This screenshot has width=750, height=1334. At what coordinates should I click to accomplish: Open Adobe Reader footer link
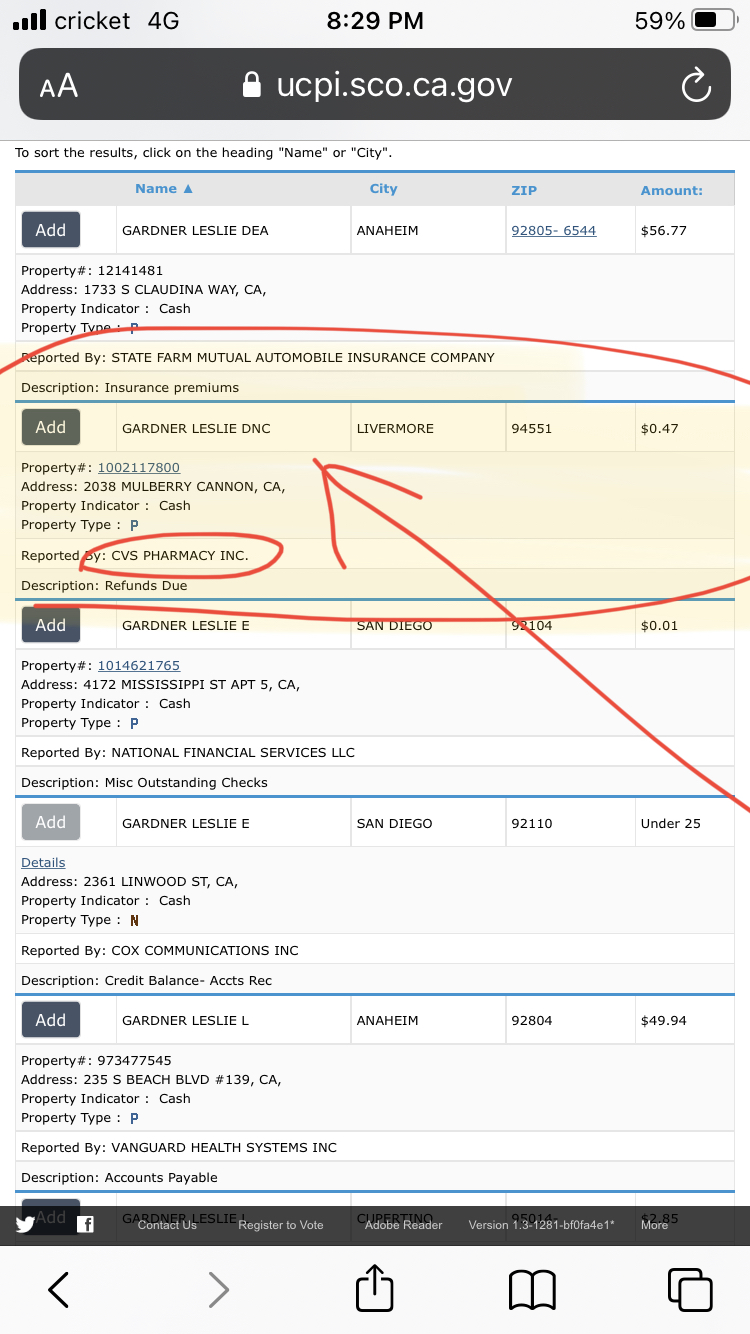coord(404,1225)
